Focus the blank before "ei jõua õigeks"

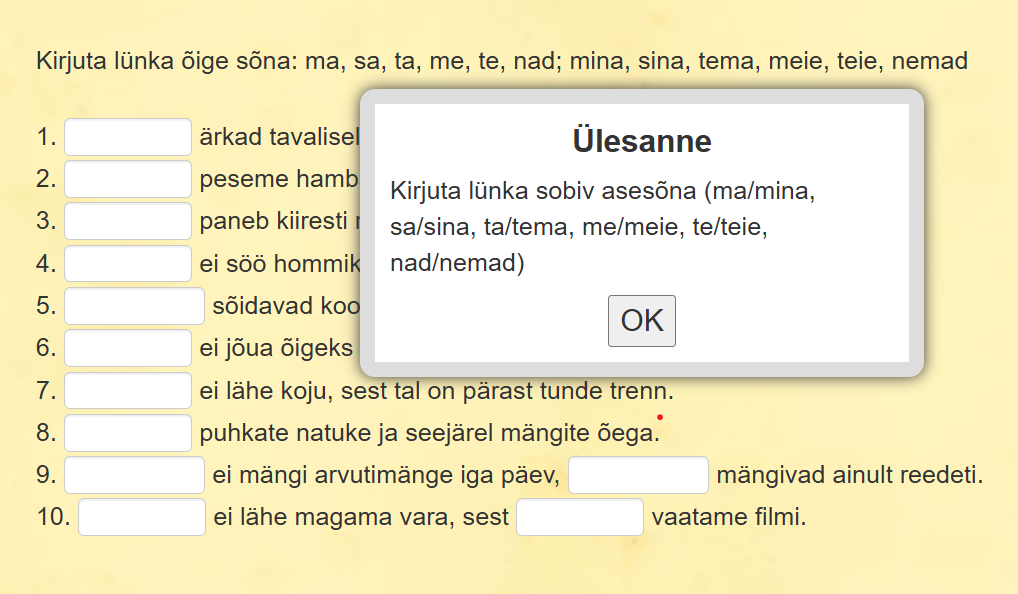click(127, 348)
